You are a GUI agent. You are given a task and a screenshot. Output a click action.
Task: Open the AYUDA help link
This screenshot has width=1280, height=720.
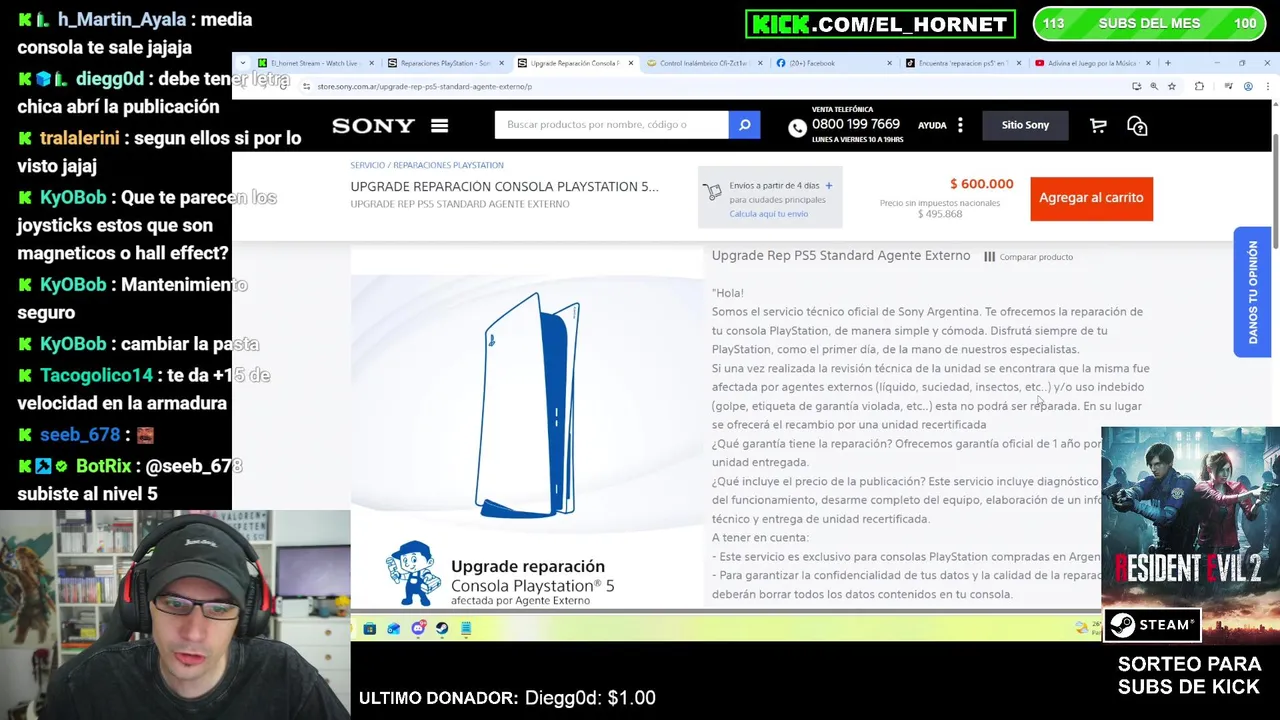click(932, 126)
